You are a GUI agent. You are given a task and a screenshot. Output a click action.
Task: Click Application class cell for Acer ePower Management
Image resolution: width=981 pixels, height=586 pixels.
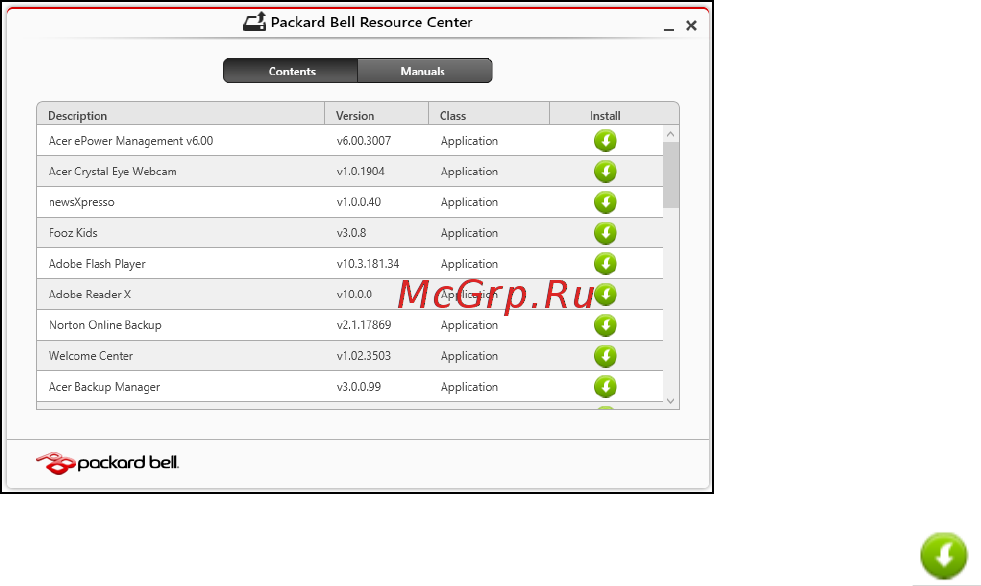[469, 141]
